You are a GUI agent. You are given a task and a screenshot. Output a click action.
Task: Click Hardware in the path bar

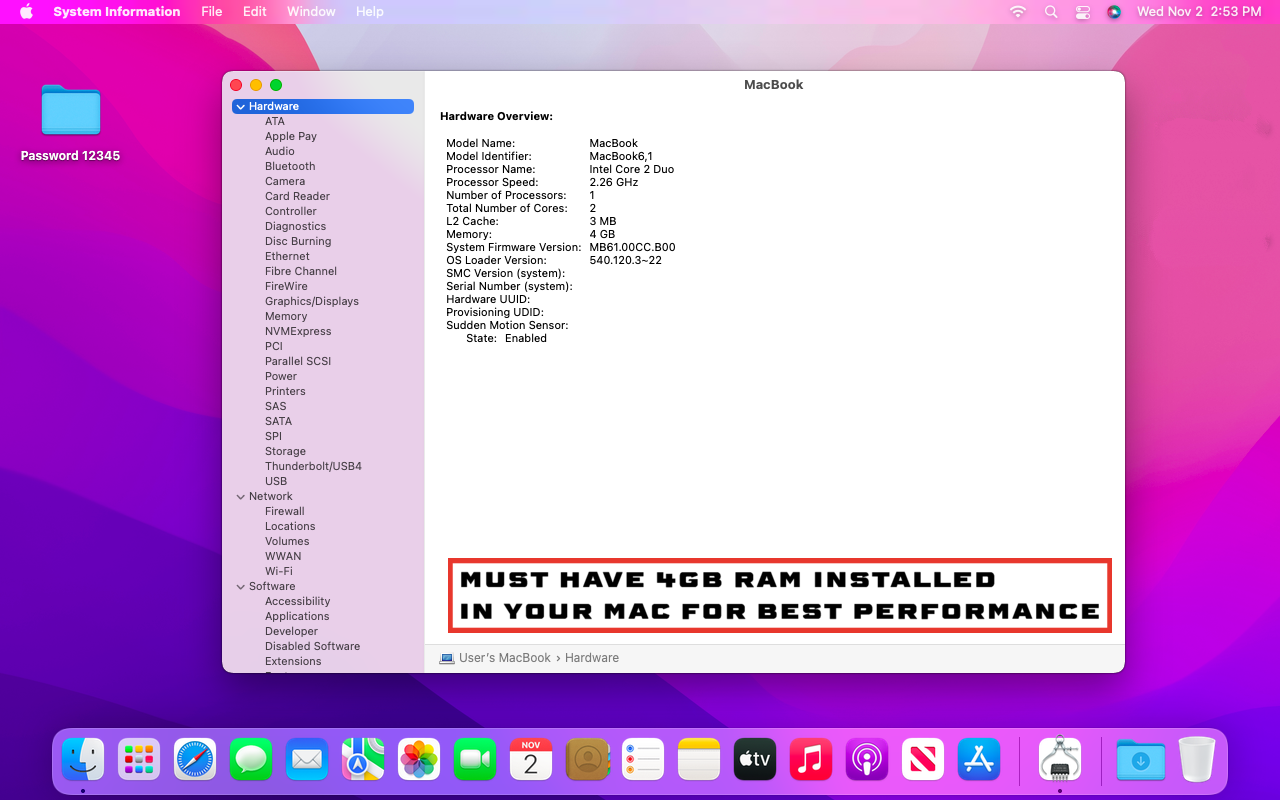[x=592, y=658]
